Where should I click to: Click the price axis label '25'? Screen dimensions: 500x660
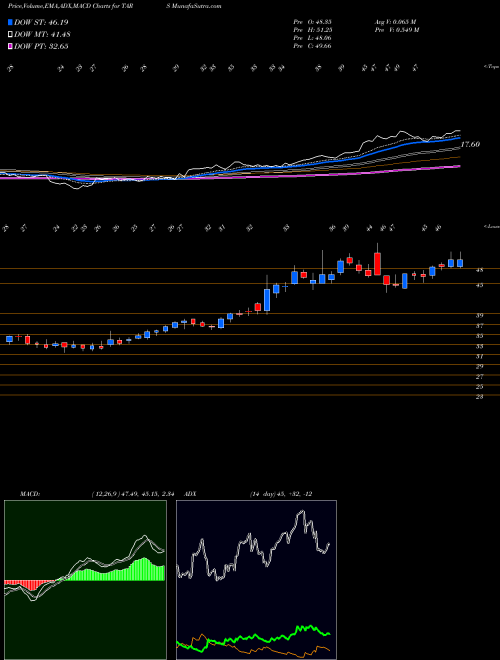[479, 386]
